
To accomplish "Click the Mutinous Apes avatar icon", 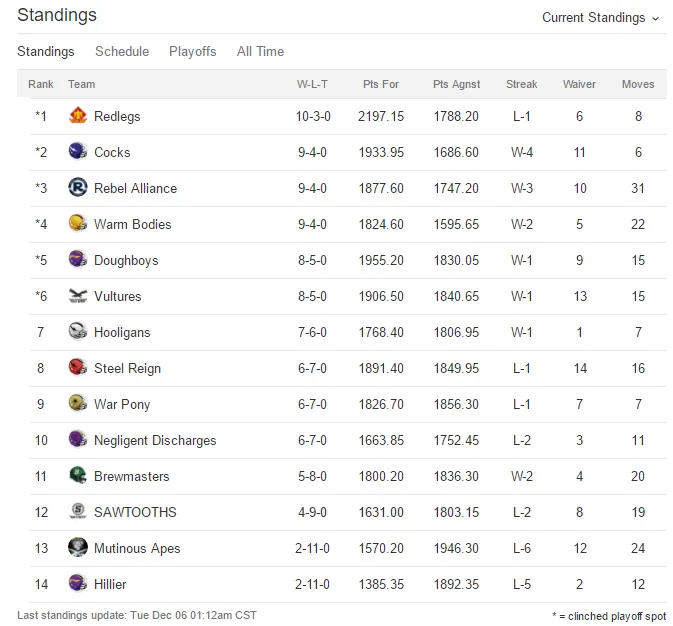I will [x=78, y=547].
